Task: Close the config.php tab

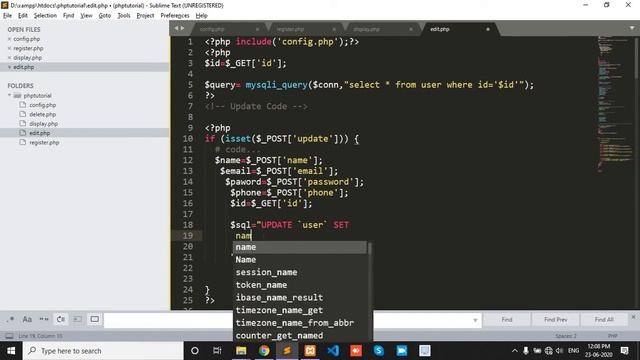Action: (x=257, y=29)
